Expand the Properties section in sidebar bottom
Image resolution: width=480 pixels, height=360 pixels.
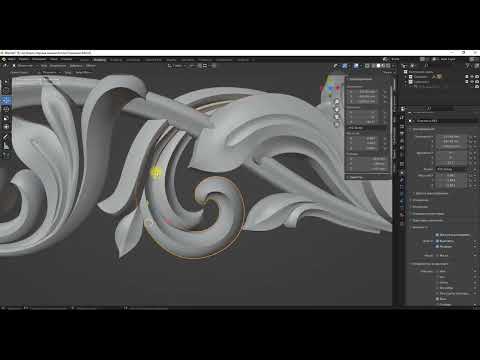(356, 177)
